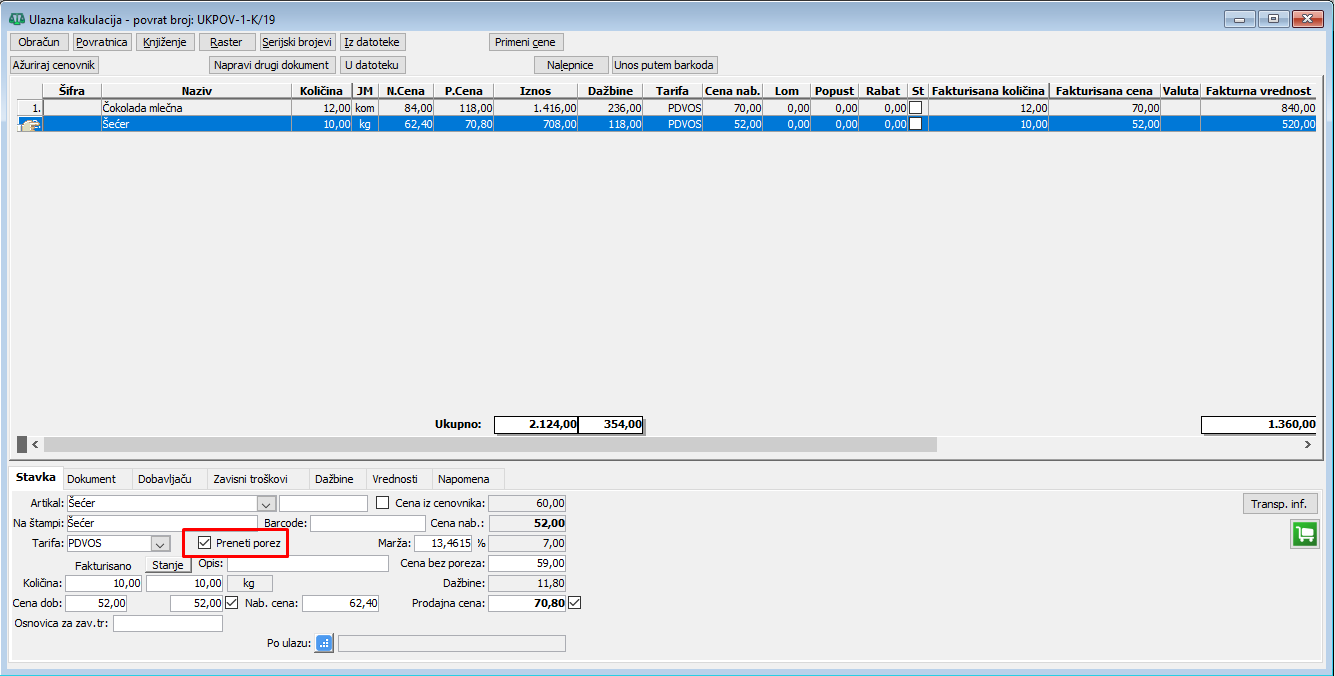
Task: Click the green shopping cart icon
Action: [1303, 534]
